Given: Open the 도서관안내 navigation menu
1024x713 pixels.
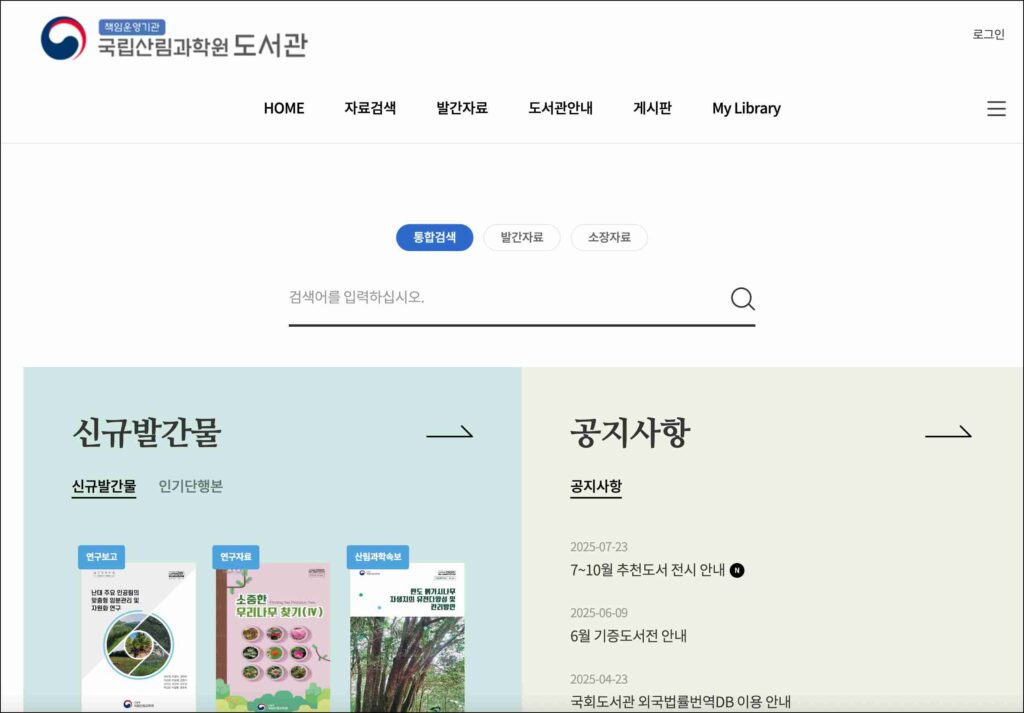Looking at the screenshot, I should [560, 108].
